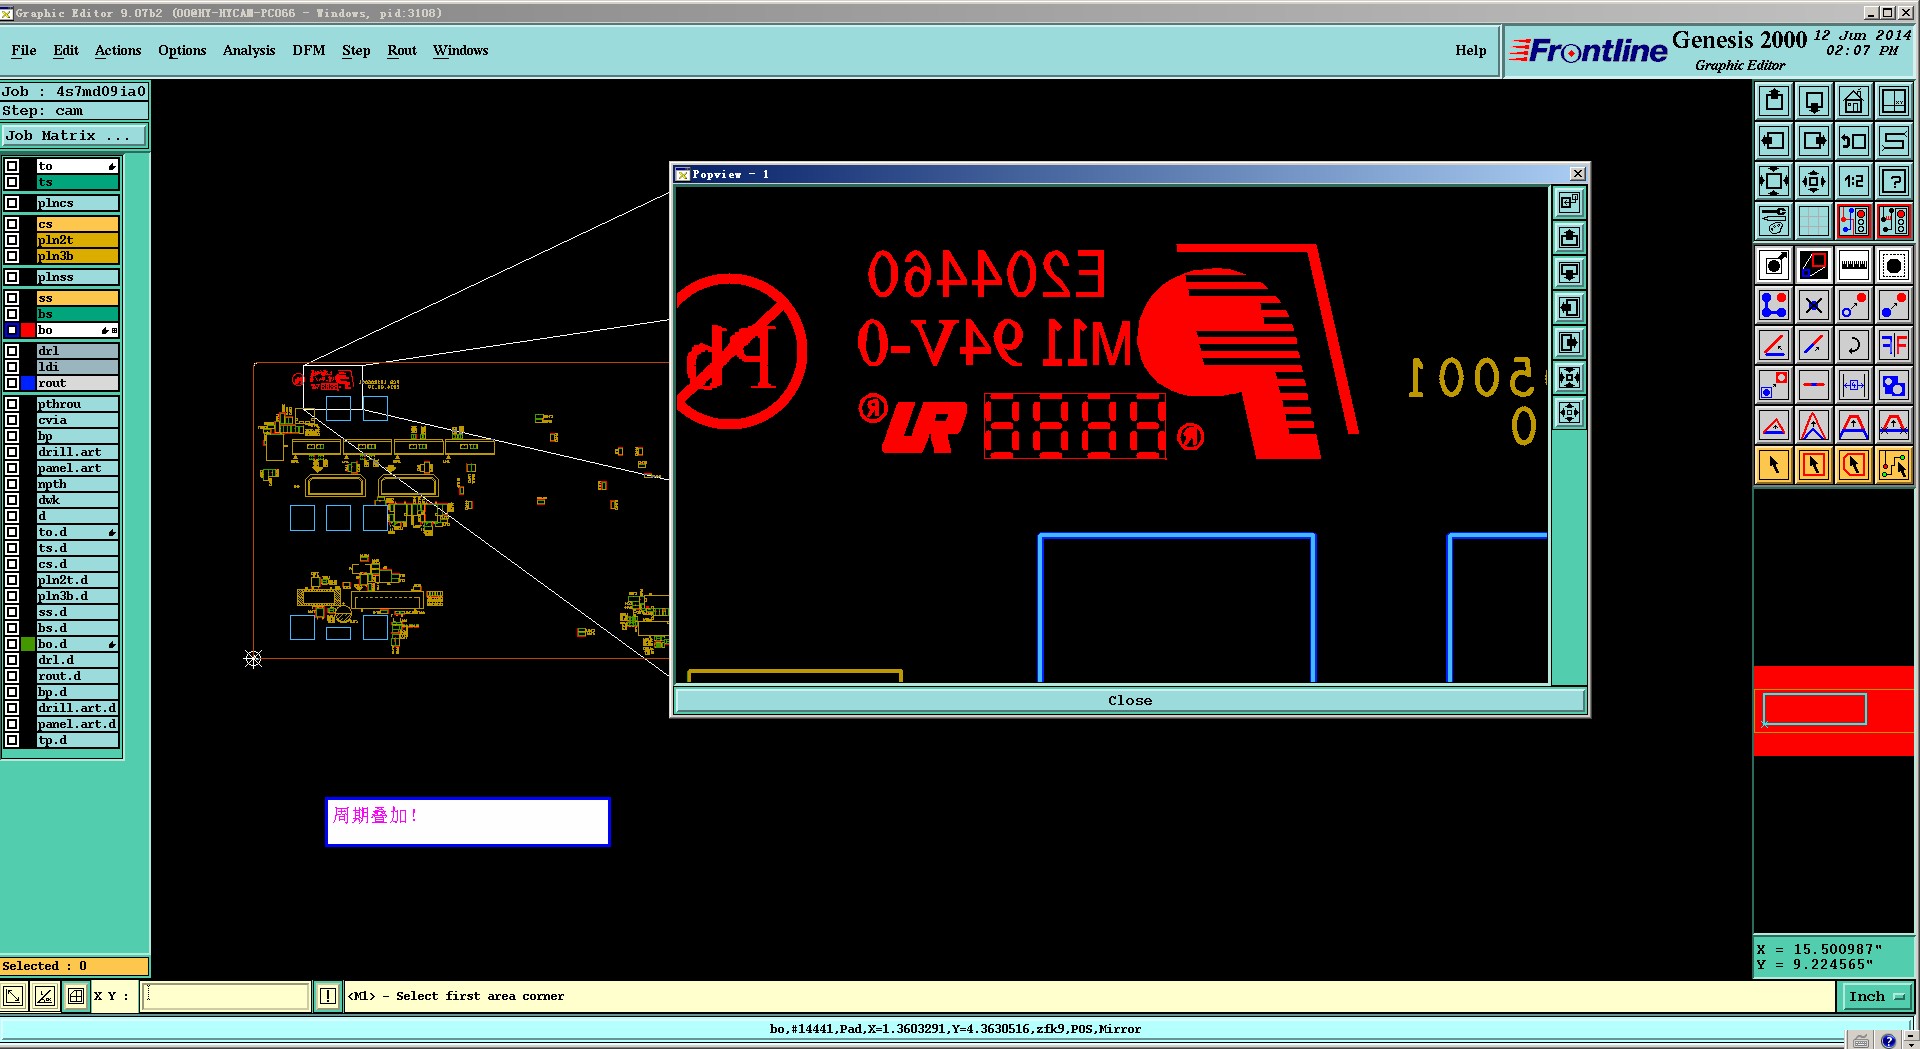Click the pan up view icon in main toolbar
The width and height of the screenshot is (1920, 1049).
tap(1774, 101)
